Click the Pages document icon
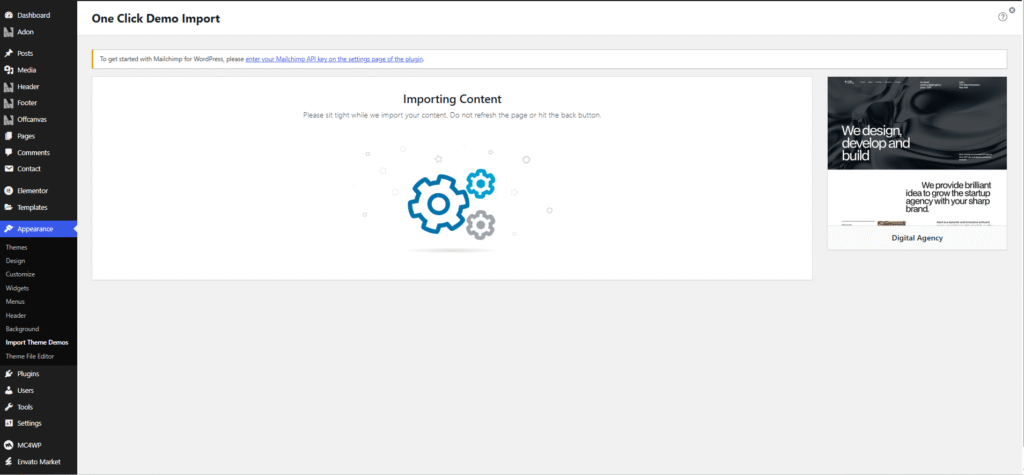This screenshot has height=475, width=1024. pyautogui.click(x=8, y=136)
